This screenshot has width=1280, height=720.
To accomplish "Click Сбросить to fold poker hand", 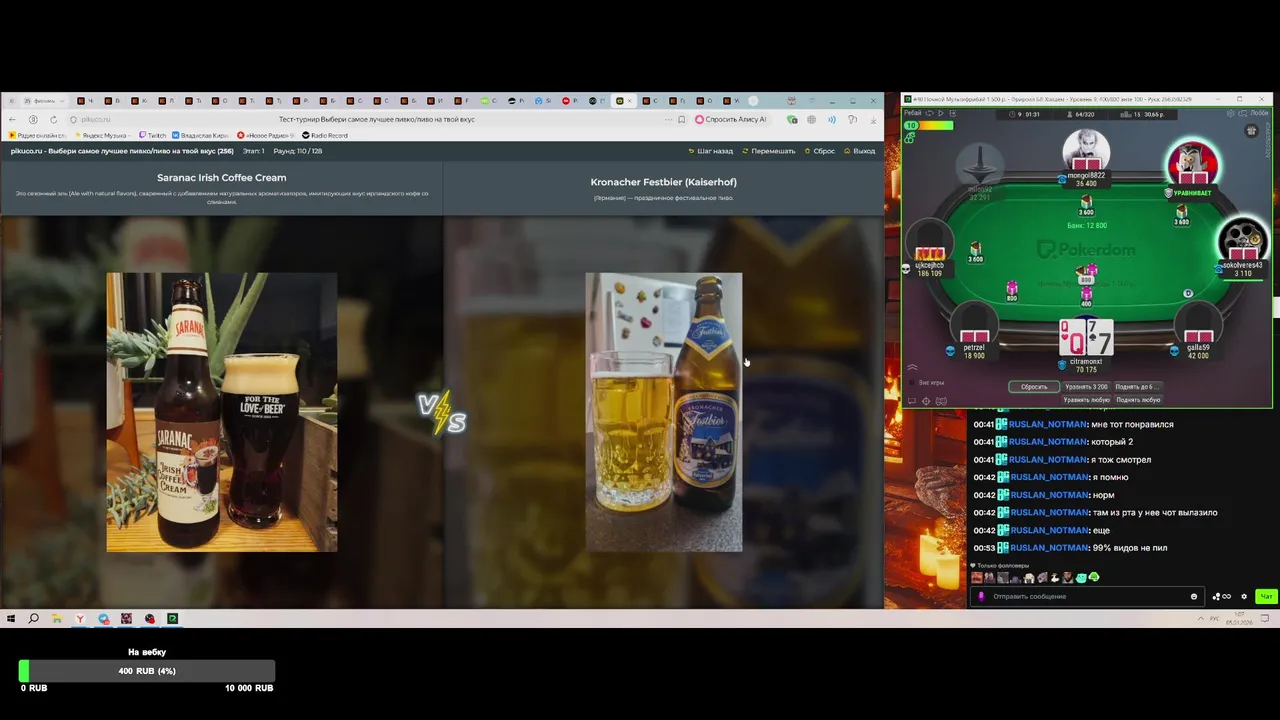I will tap(1034, 387).
